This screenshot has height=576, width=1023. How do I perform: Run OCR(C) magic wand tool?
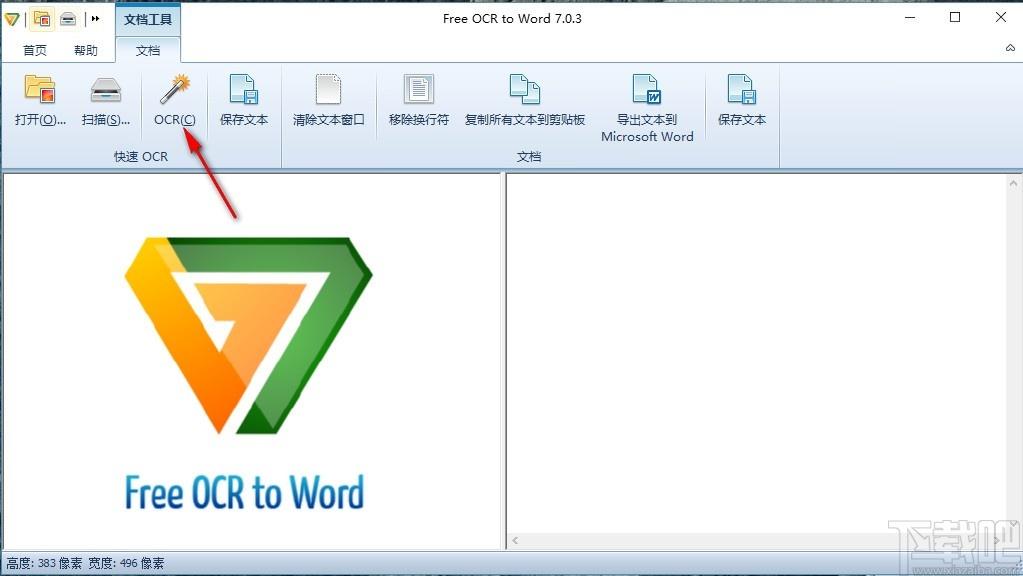(175, 101)
